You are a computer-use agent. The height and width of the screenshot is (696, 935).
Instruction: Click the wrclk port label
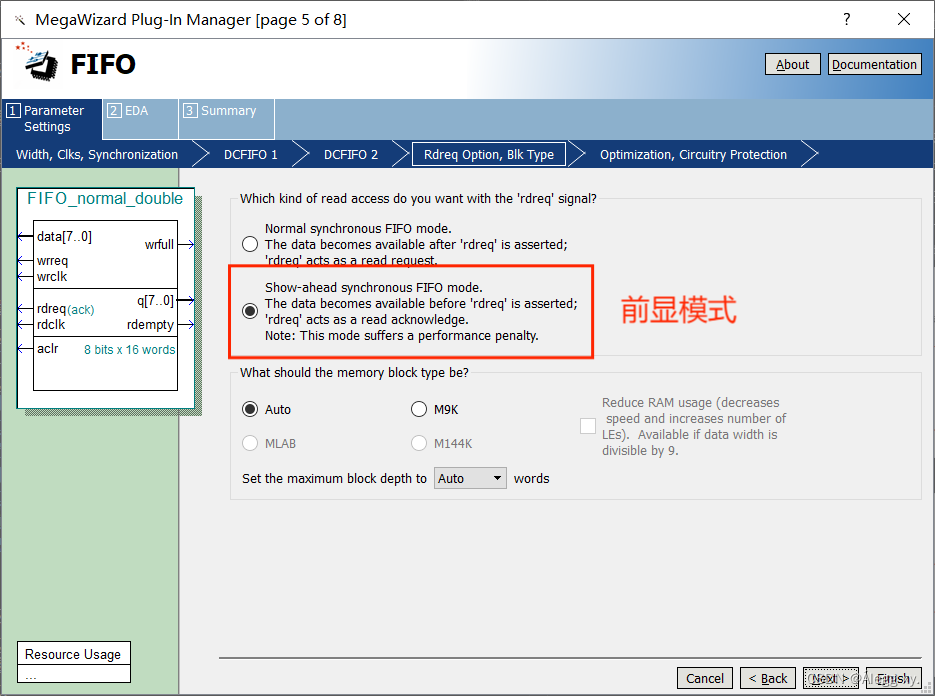point(52,277)
